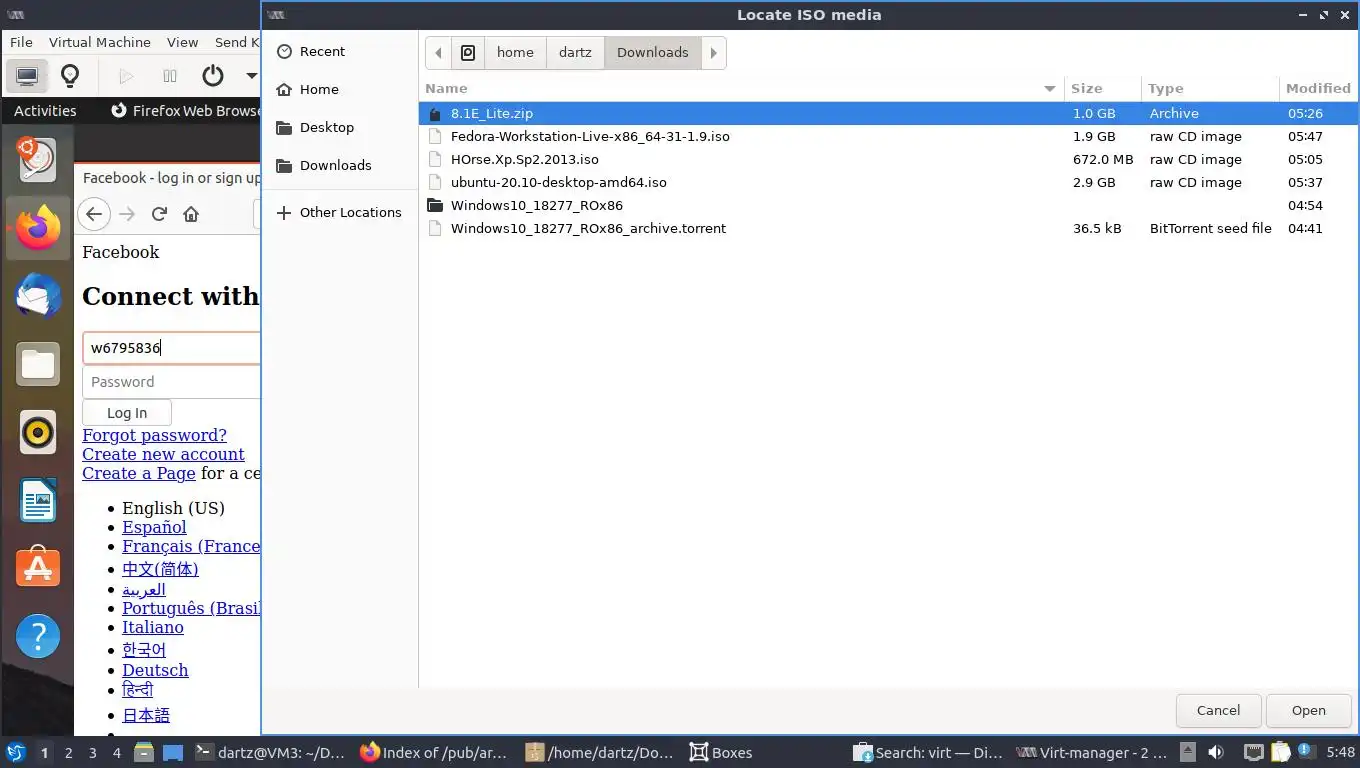Click the root disk icon in path bar
The image size is (1360, 768).
click(468, 53)
